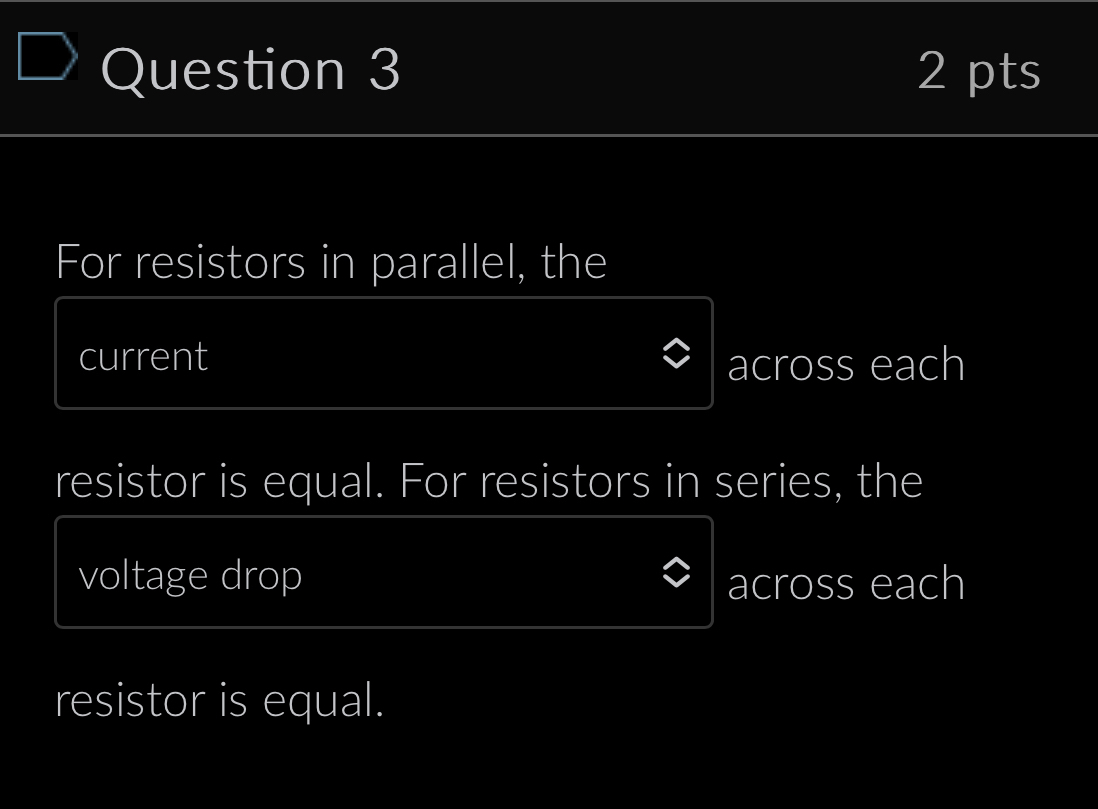This screenshot has width=1098, height=809.
Task: Click the question header bar
Action: 549,68
